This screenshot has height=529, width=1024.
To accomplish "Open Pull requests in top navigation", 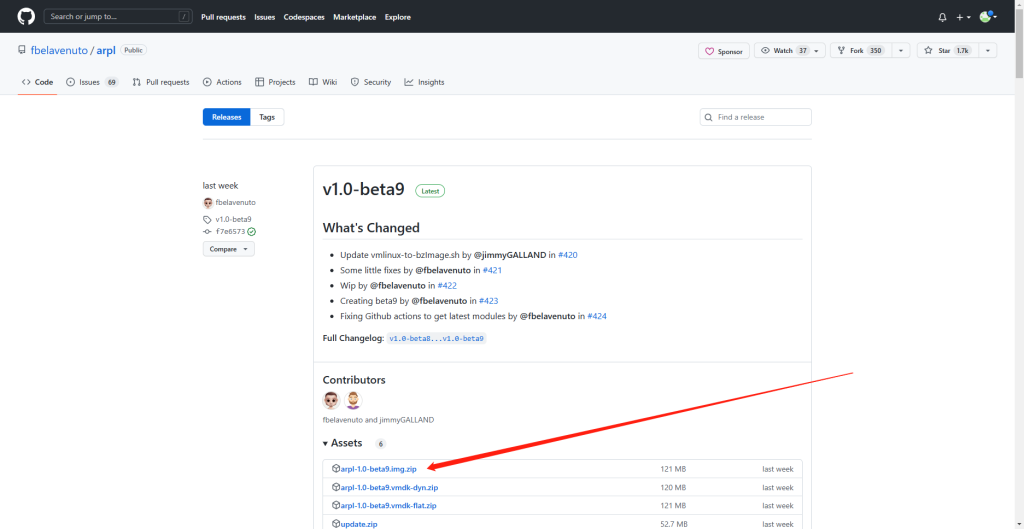I will [223, 17].
